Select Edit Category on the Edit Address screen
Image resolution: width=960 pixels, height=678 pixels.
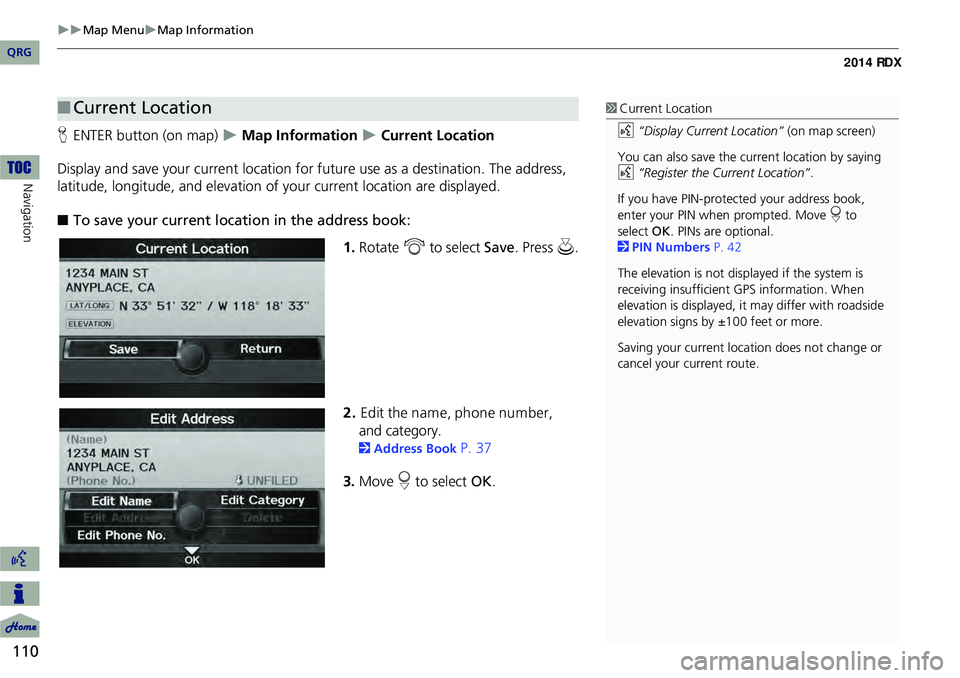(262, 500)
